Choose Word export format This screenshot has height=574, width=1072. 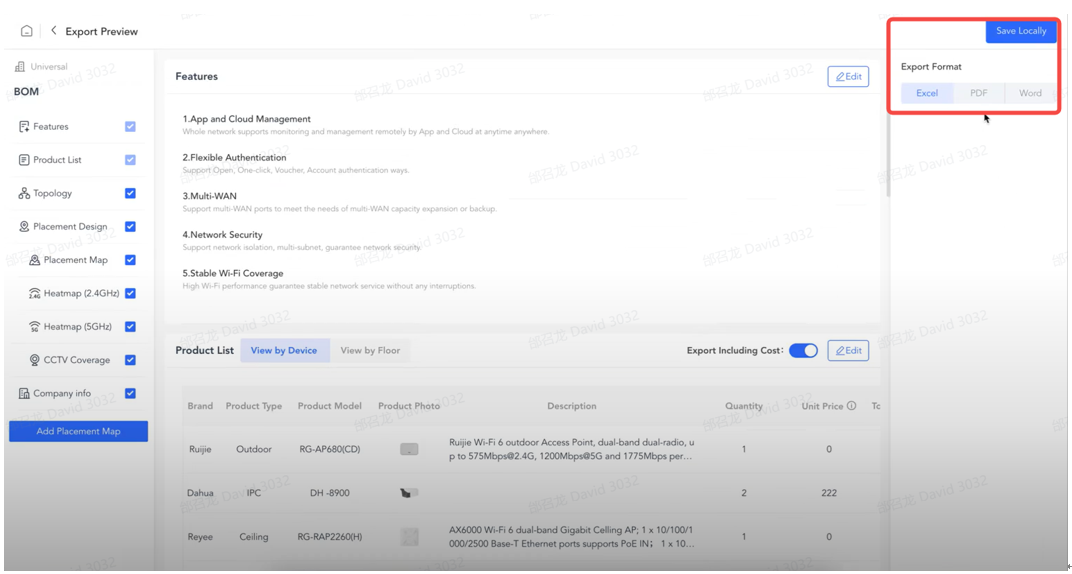tap(1030, 93)
